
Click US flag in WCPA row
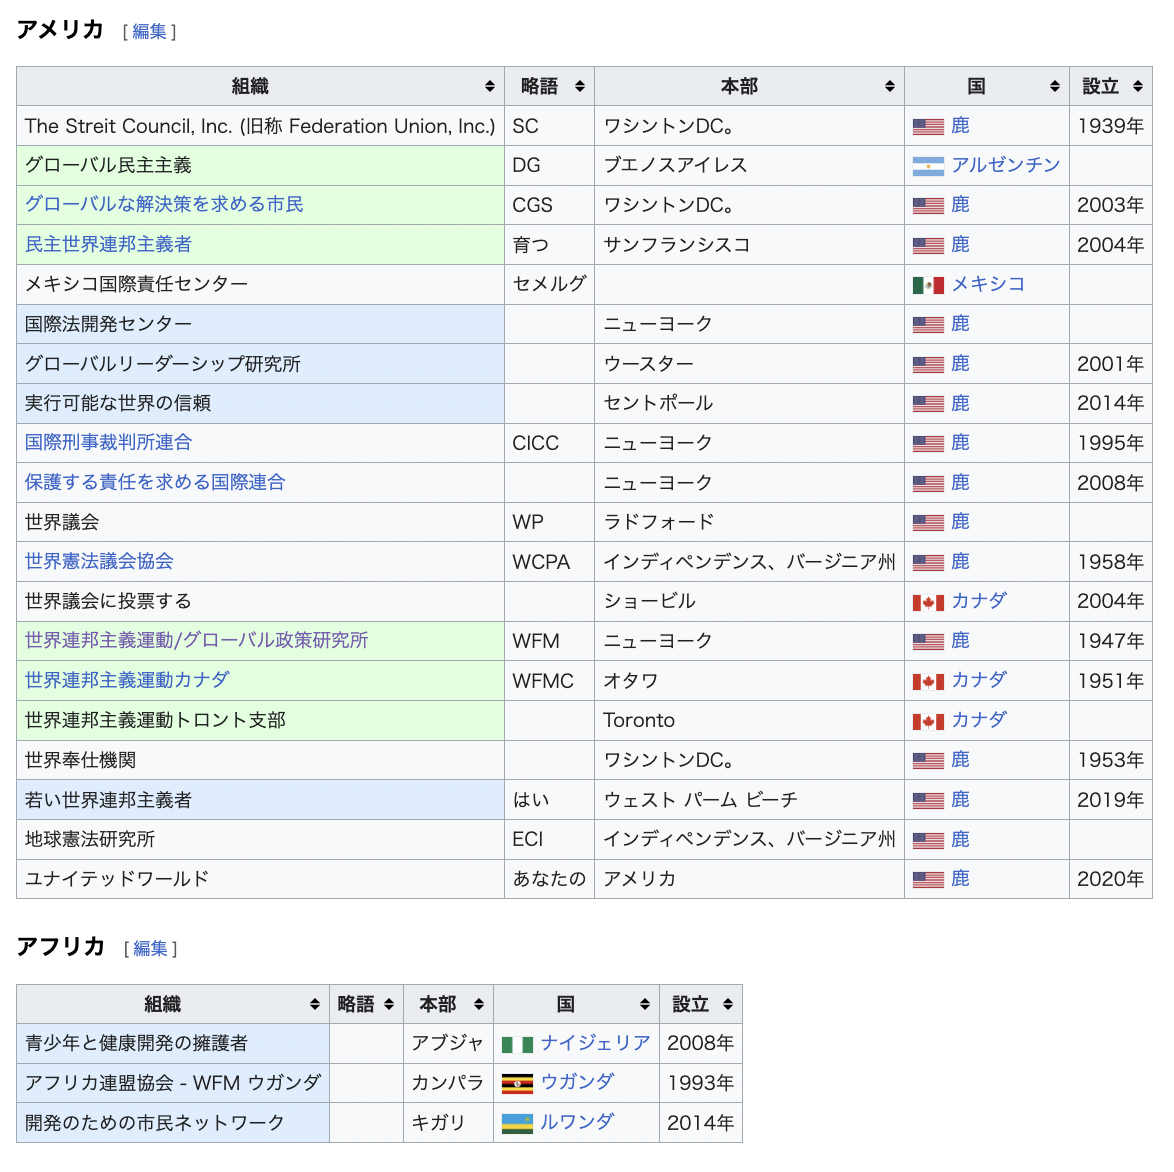pos(928,562)
